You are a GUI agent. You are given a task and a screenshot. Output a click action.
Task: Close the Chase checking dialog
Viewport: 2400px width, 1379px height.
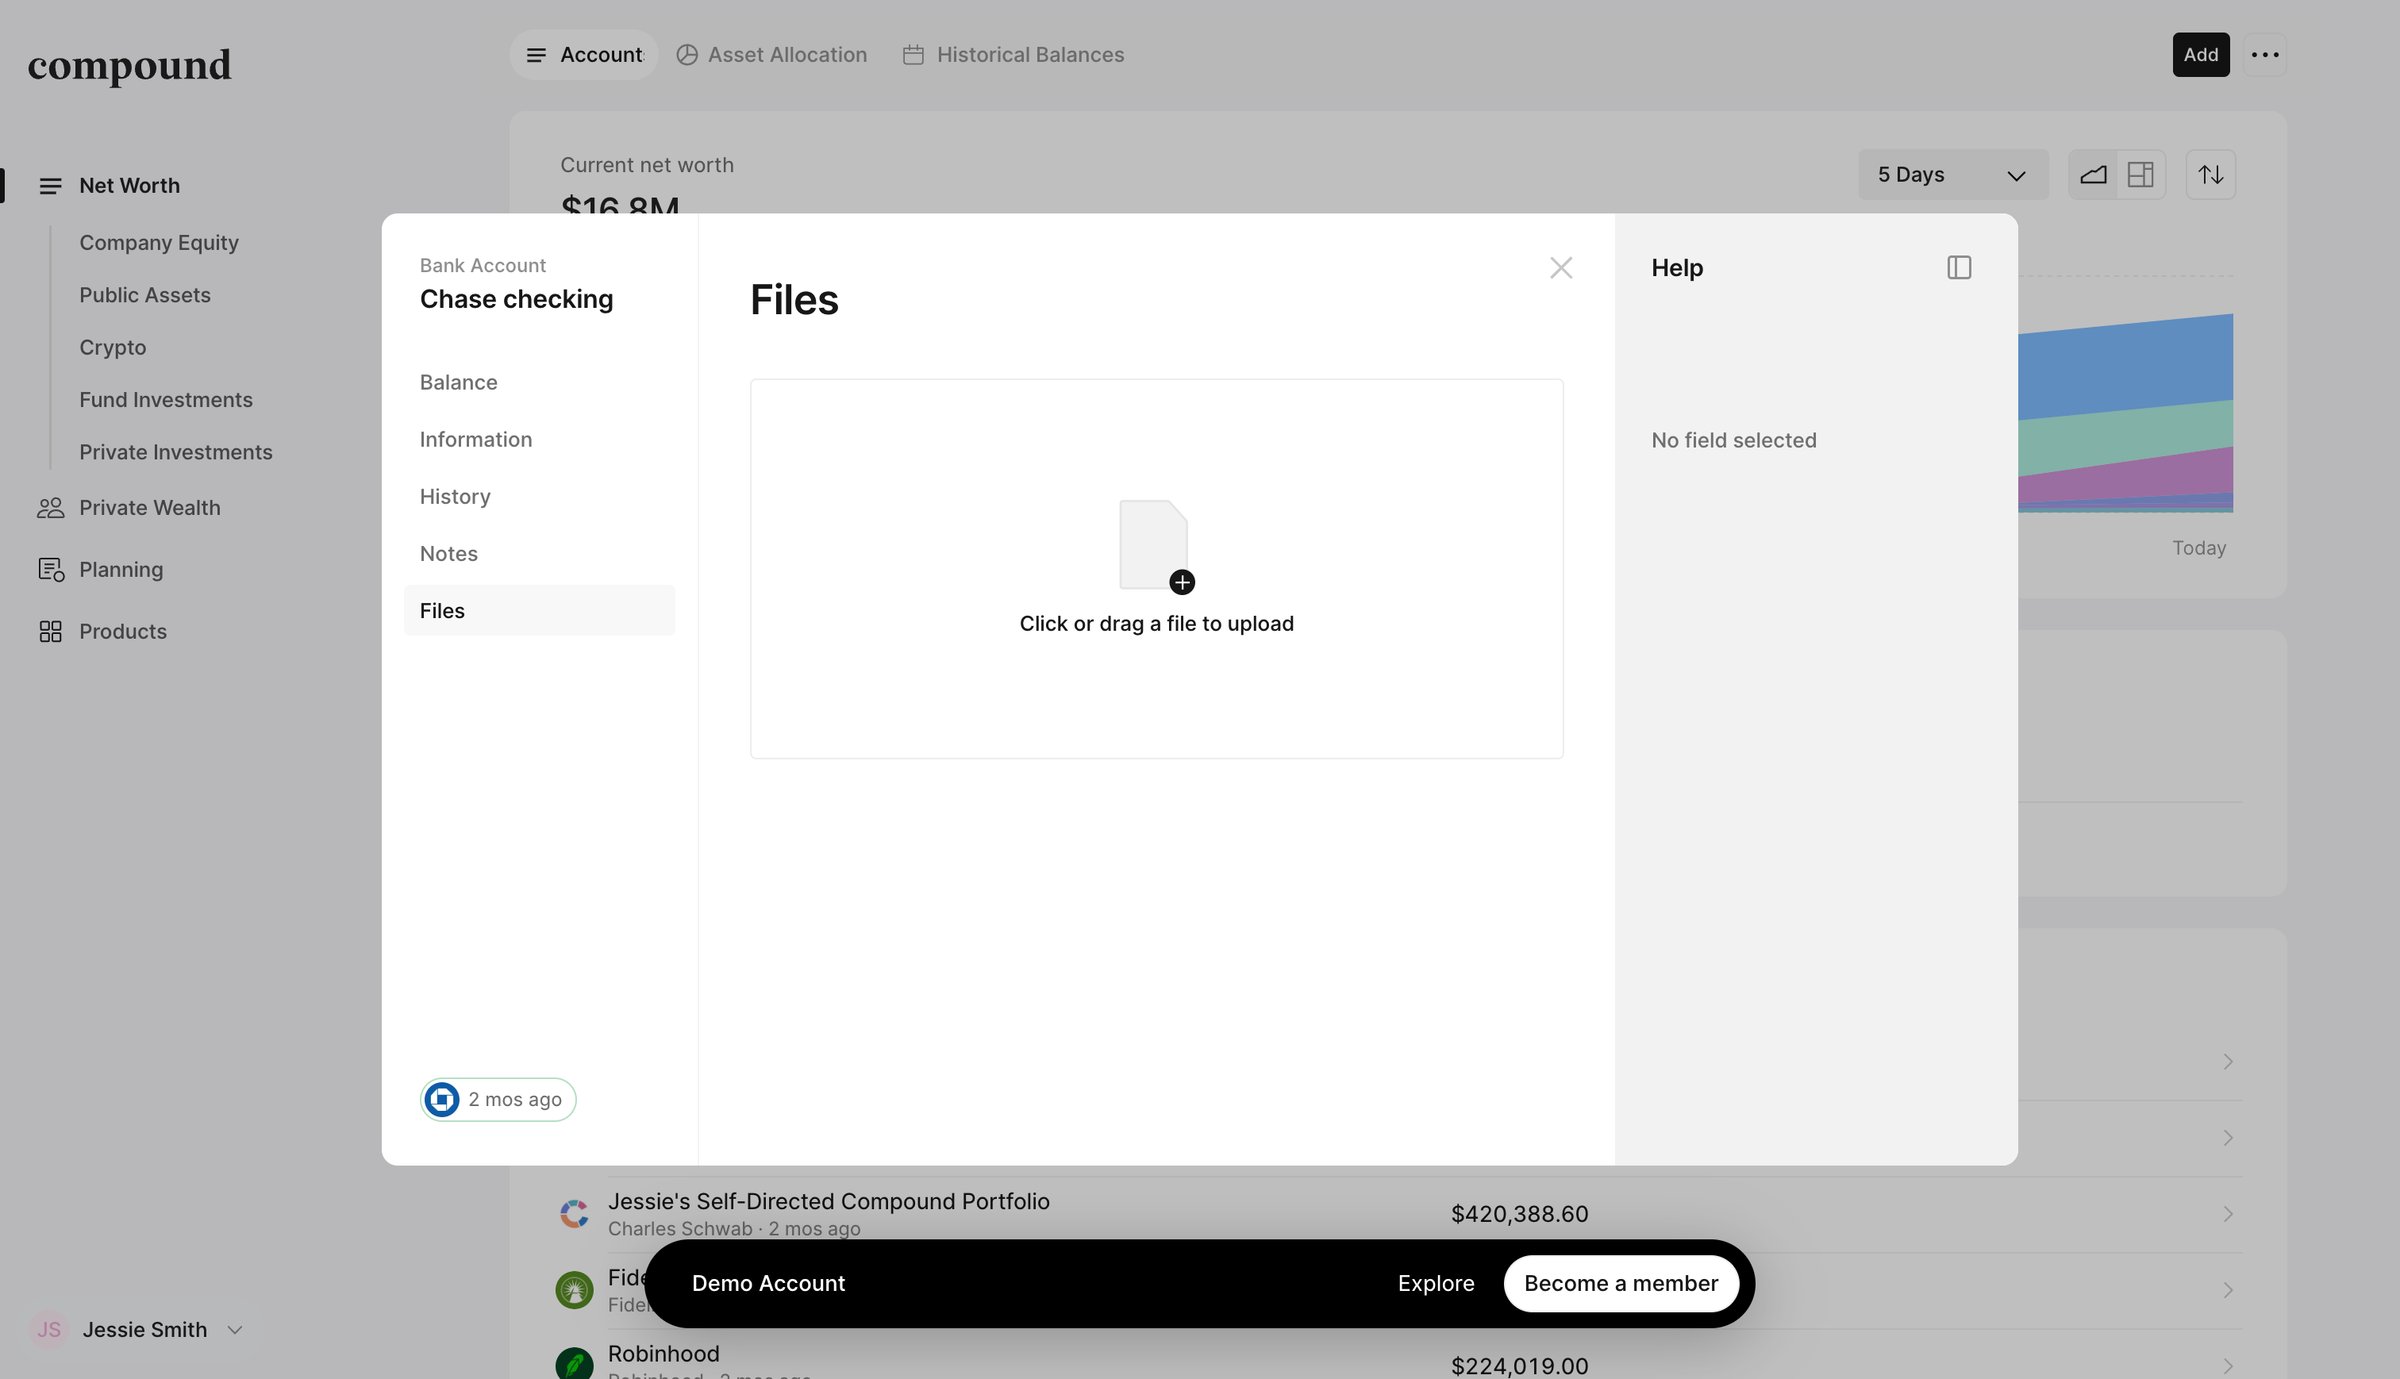1560,268
